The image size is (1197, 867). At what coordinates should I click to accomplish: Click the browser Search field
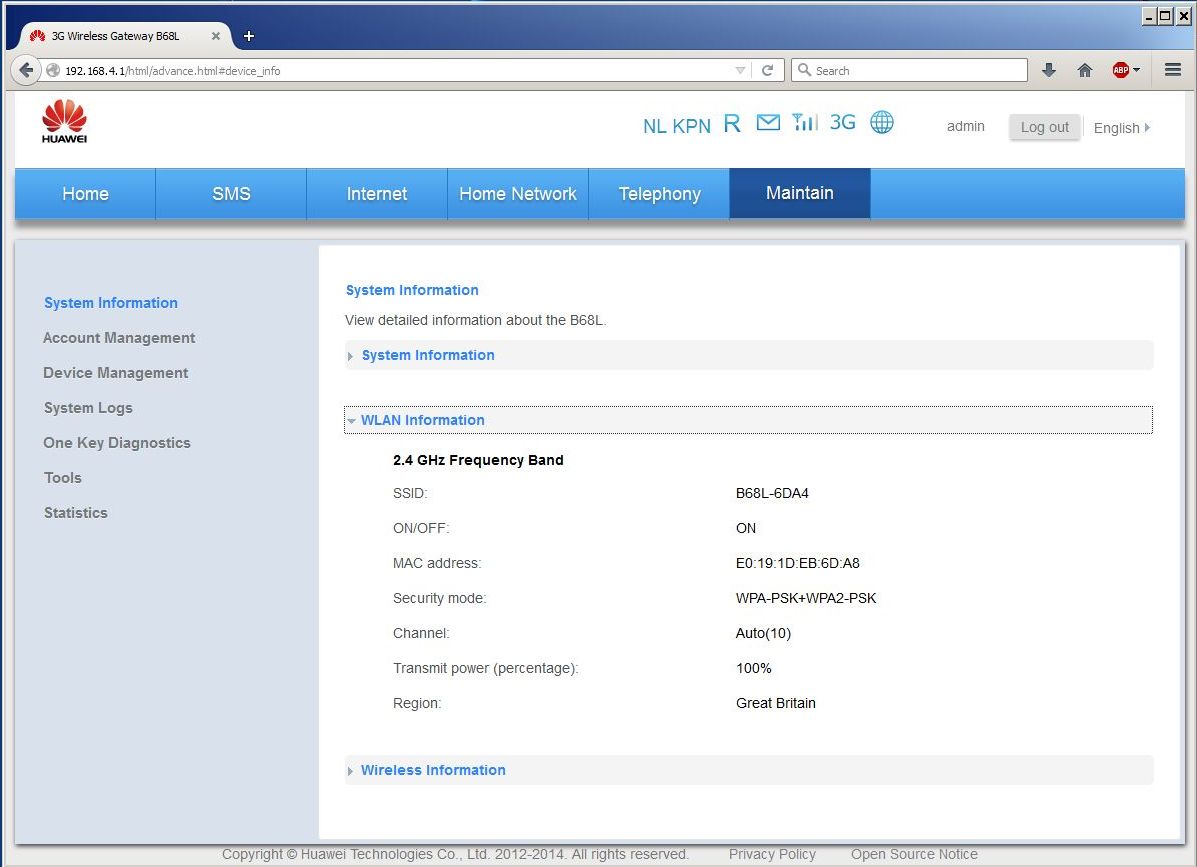tap(909, 70)
